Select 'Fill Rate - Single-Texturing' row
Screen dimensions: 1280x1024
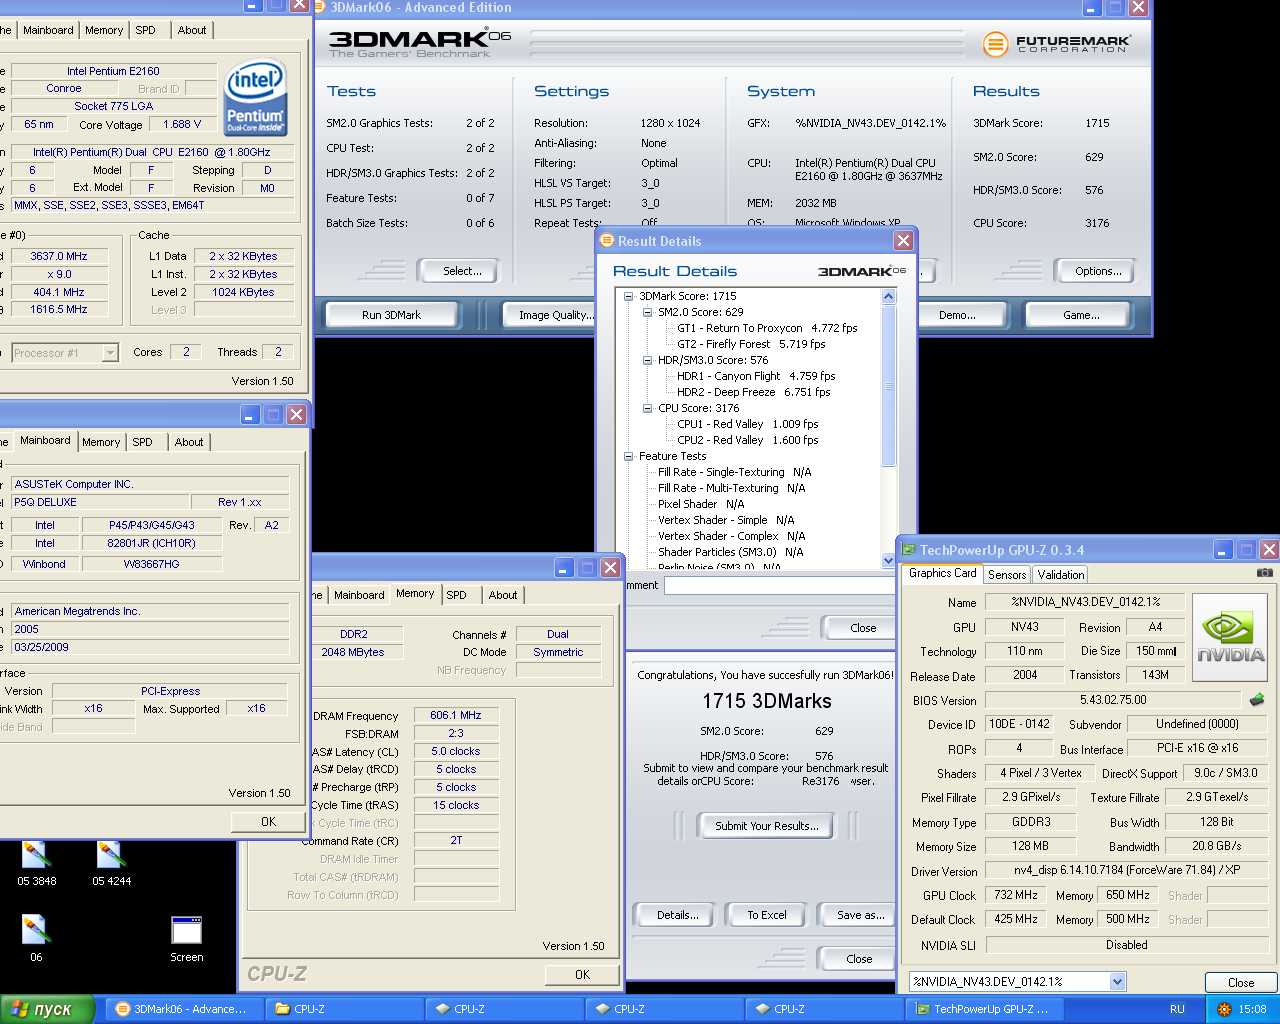734,472
